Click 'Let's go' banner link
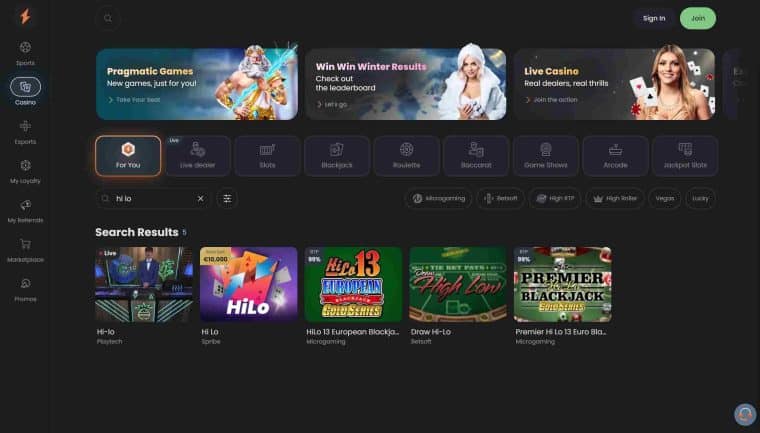This screenshot has width=760, height=433. (x=332, y=104)
